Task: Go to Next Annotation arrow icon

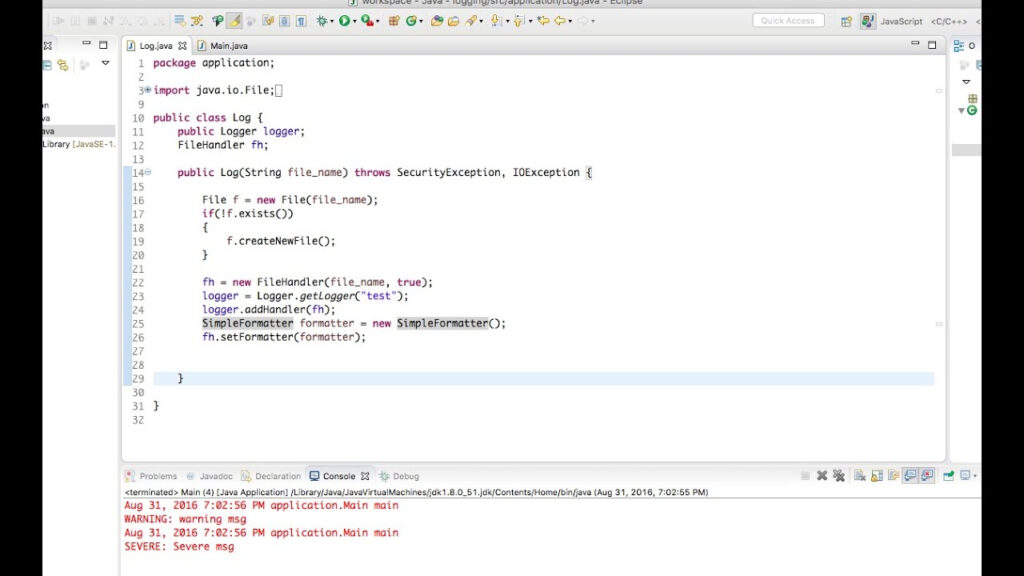Action: [496, 21]
